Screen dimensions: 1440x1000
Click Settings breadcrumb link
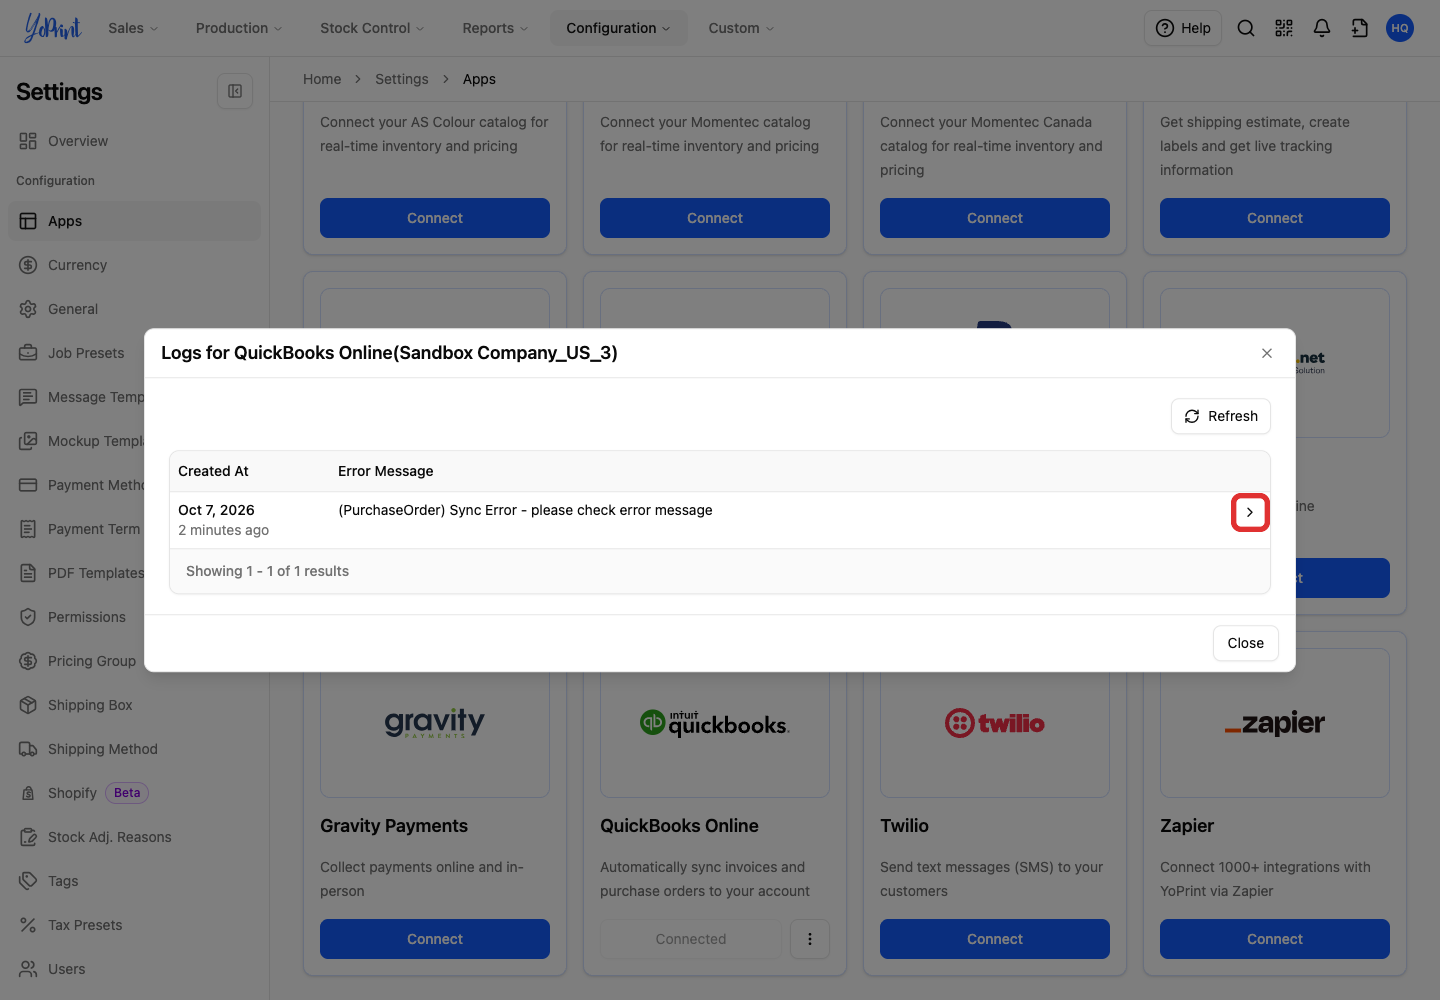(x=402, y=79)
